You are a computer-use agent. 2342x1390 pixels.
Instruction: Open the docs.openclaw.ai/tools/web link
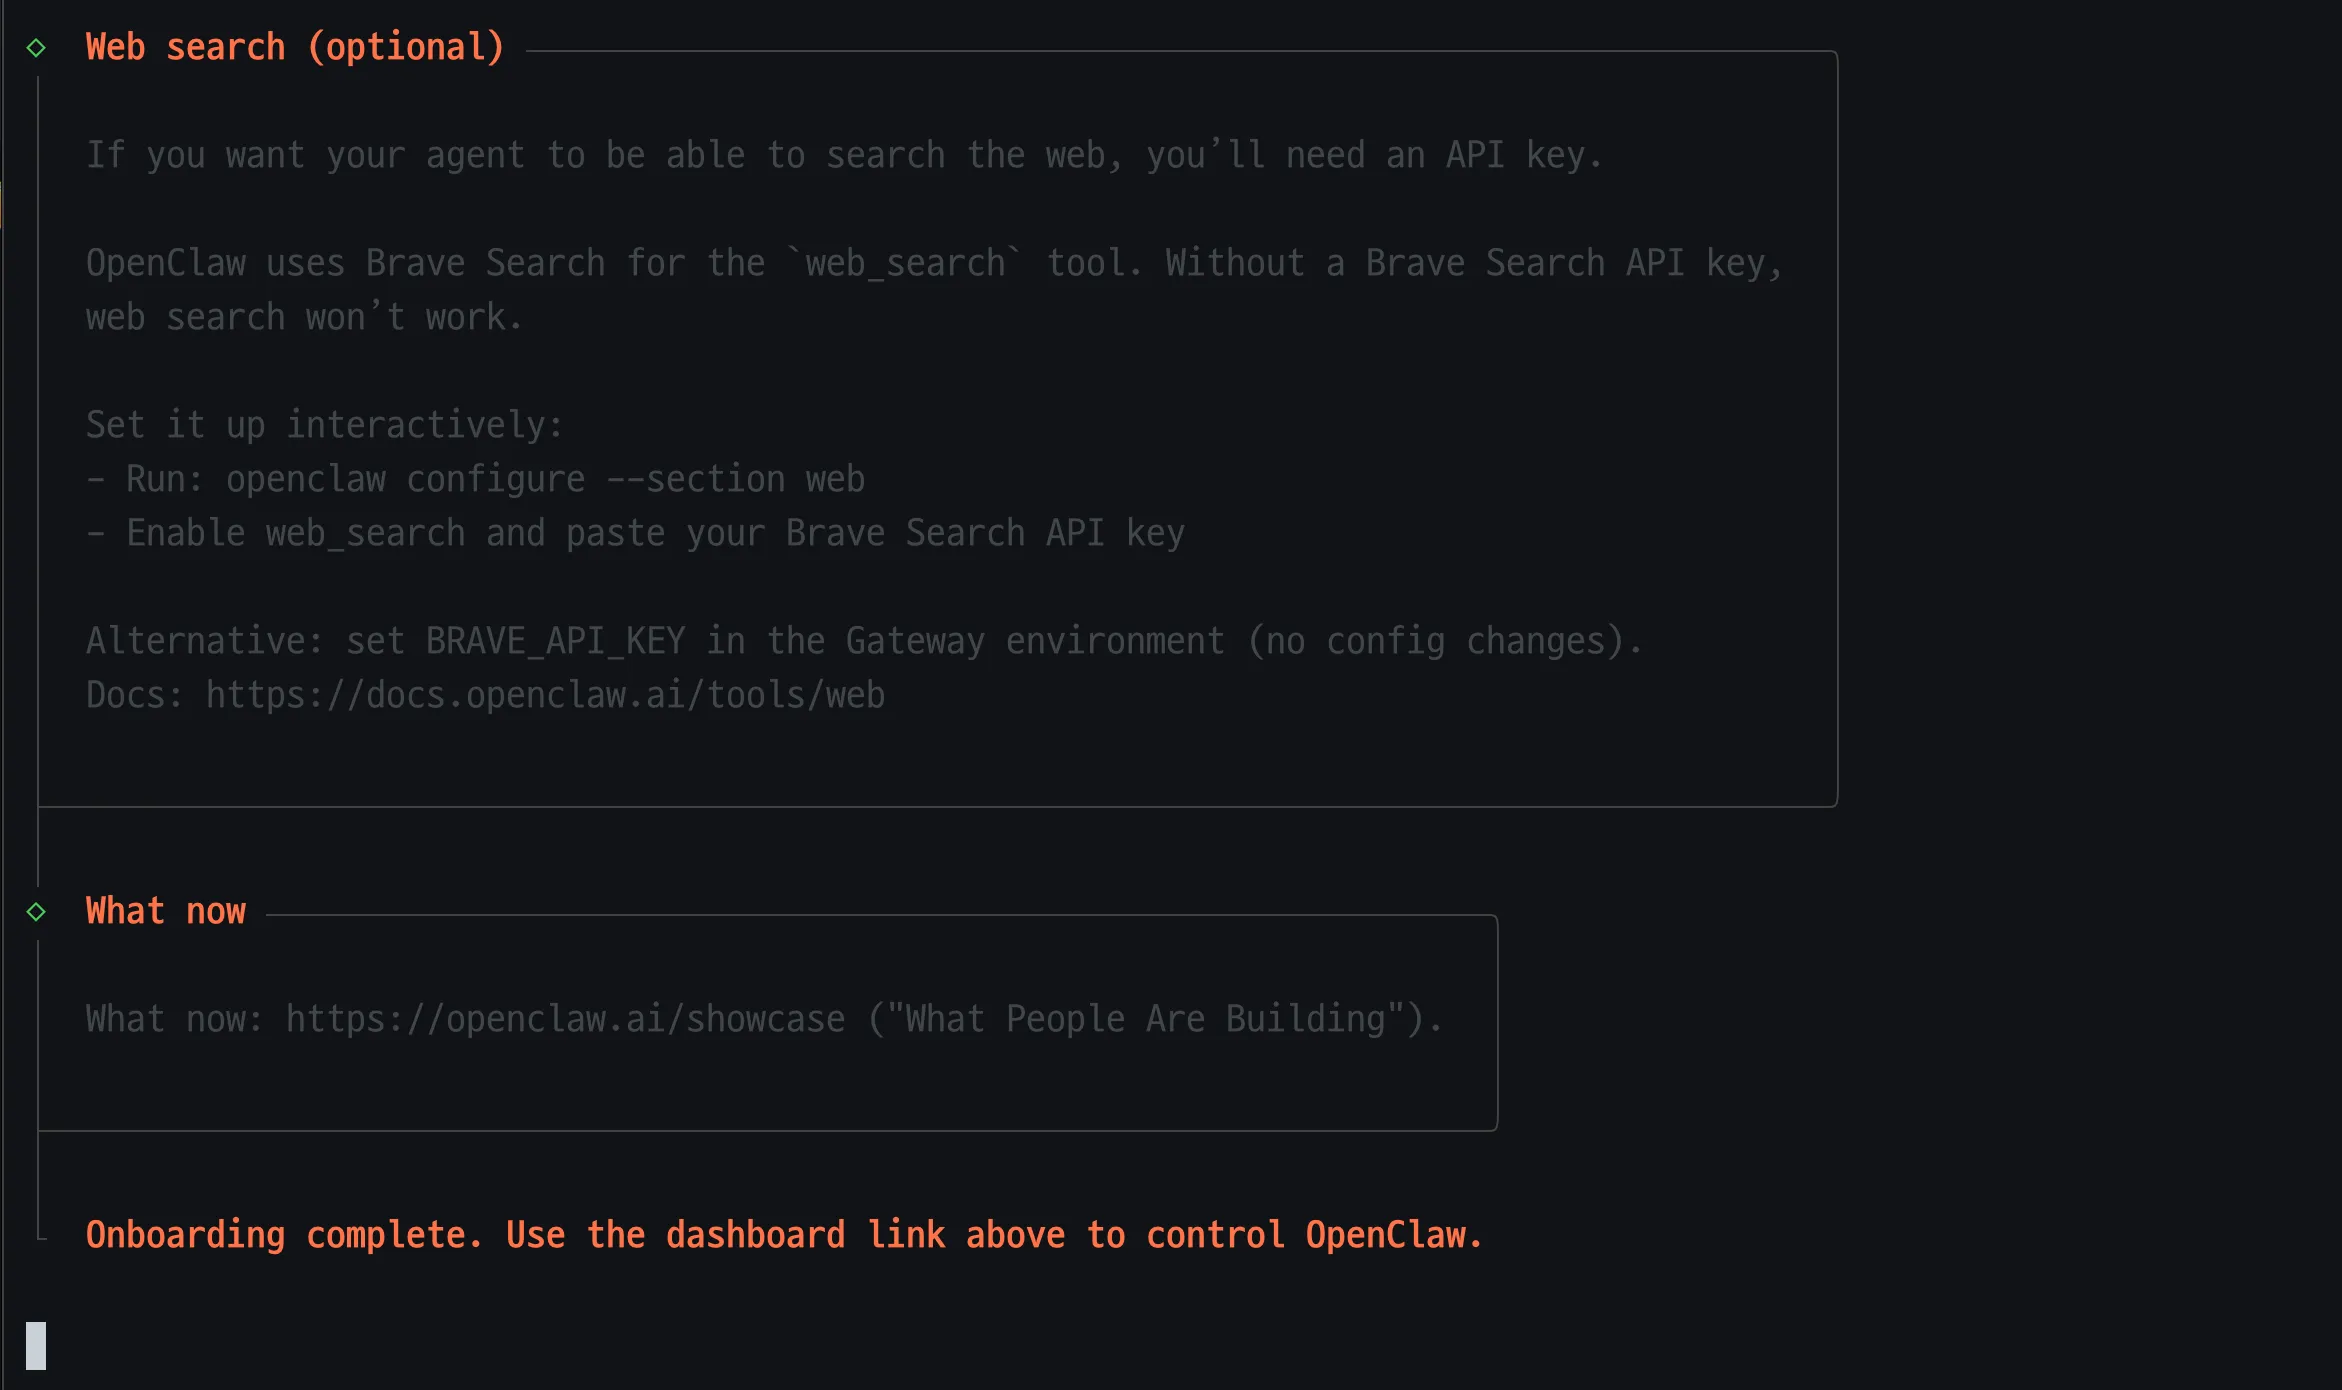coord(545,695)
